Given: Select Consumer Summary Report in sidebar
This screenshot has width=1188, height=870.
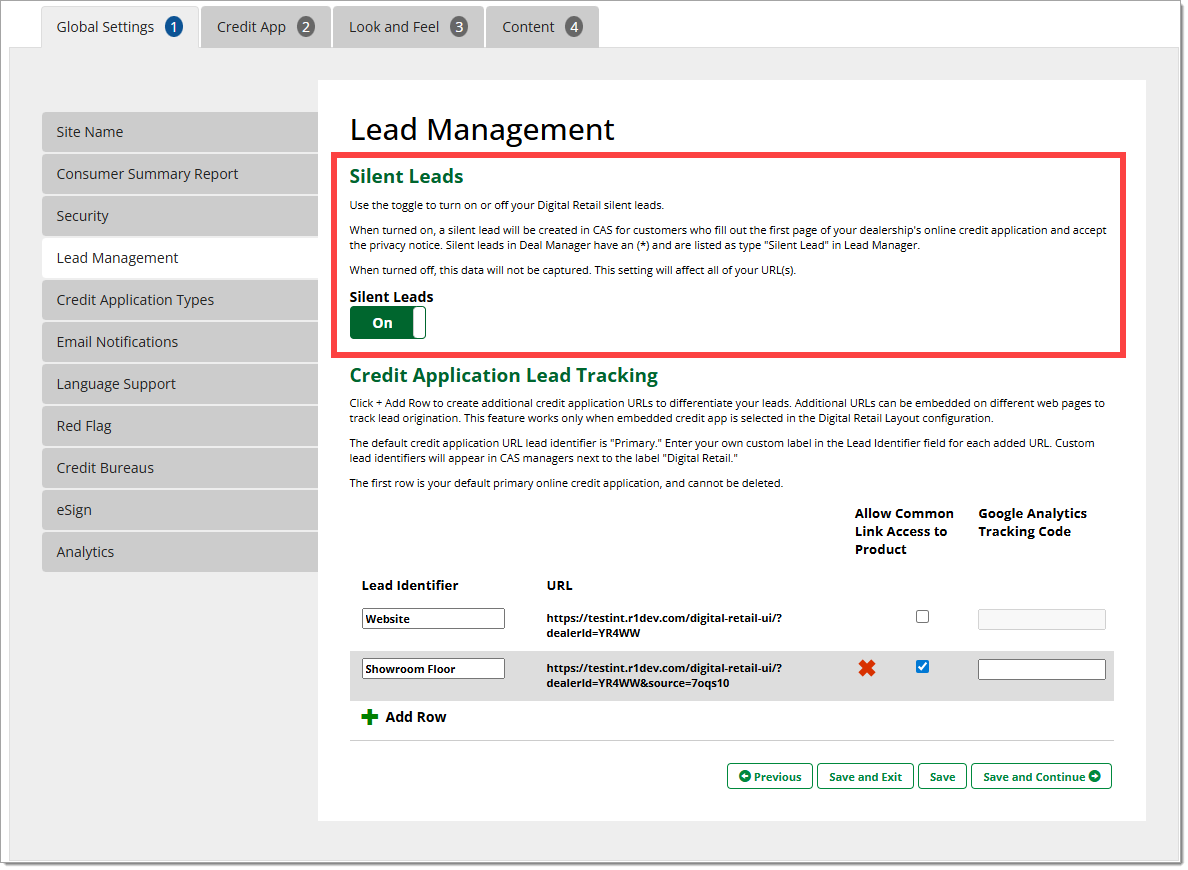Looking at the screenshot, I should tap(180, 174).
